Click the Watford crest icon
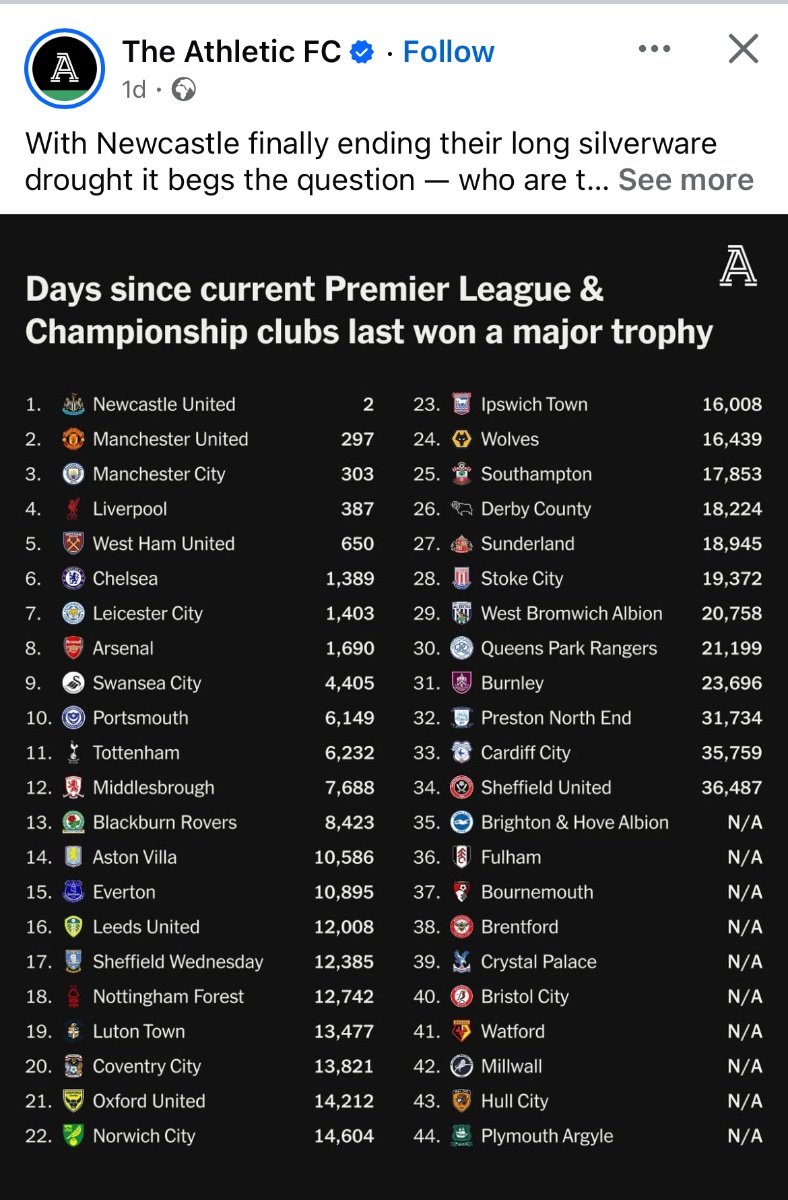Viewport: 788px width, 1200px height. (x=461, y=1031)
